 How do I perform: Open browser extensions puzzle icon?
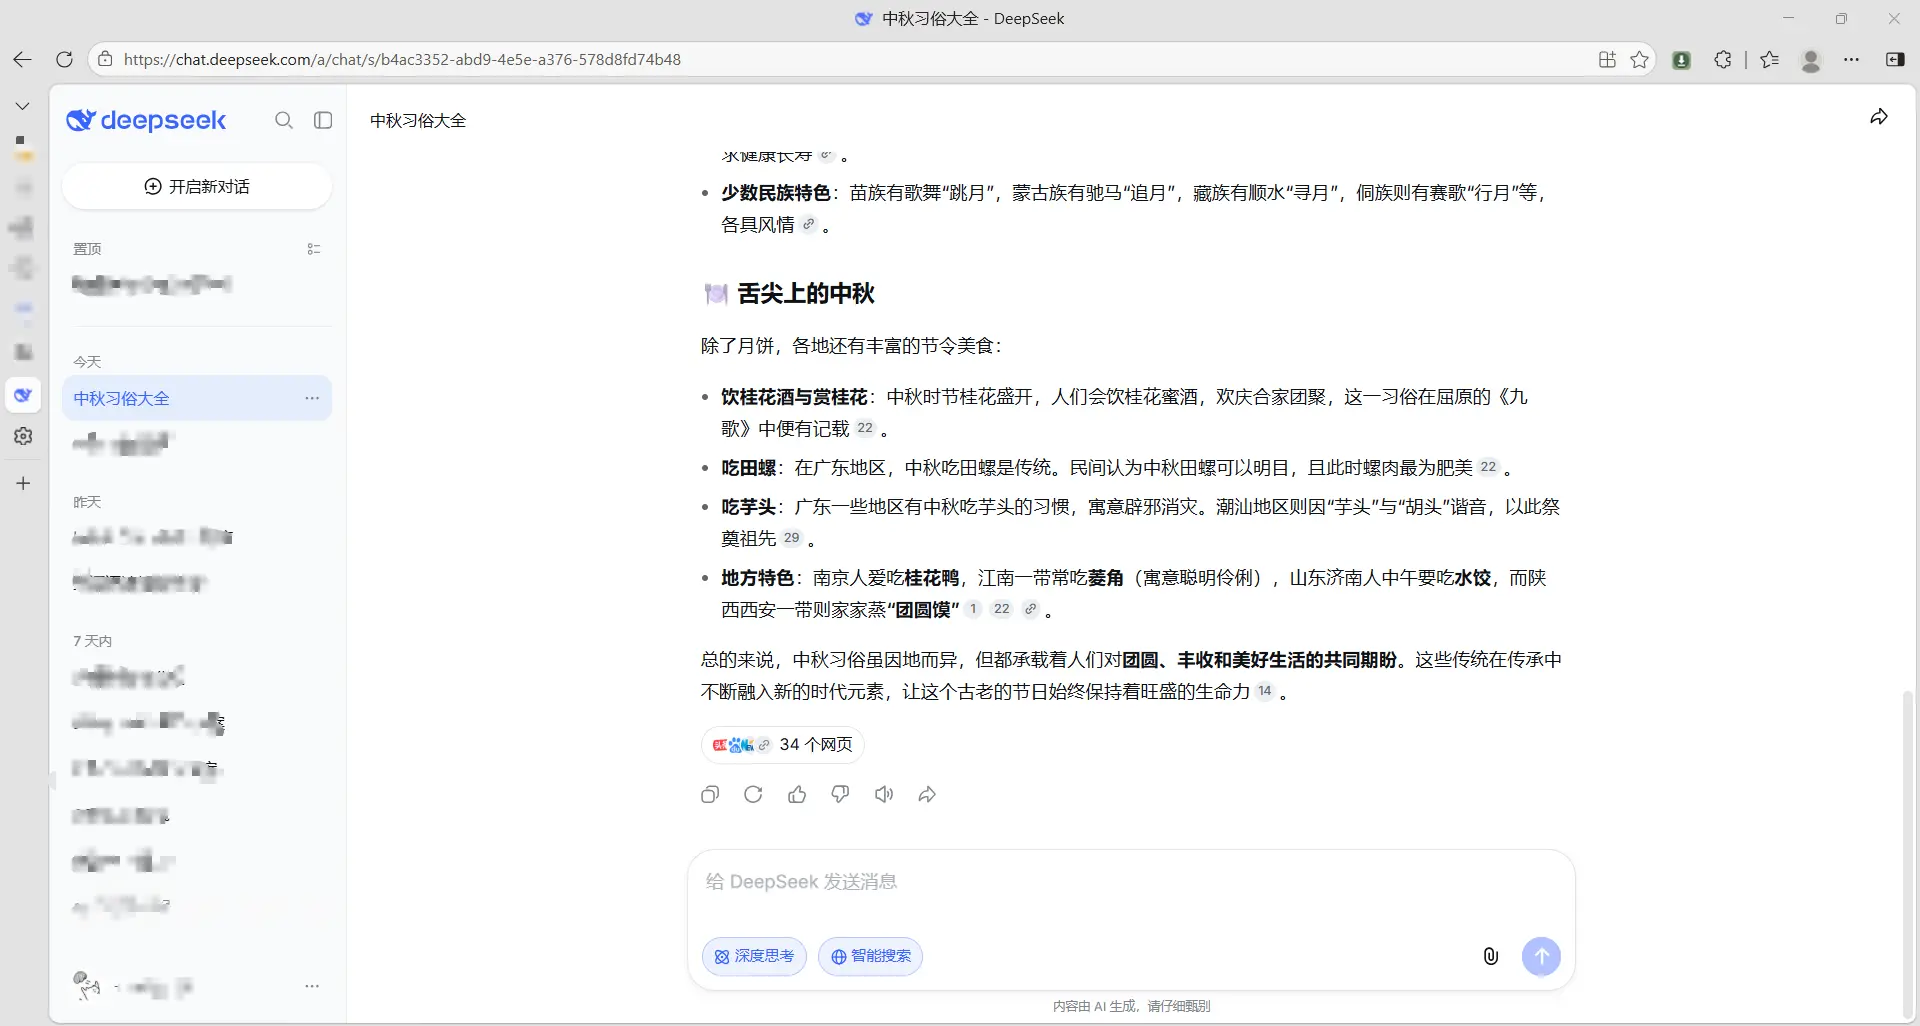tap(1722, 59)
